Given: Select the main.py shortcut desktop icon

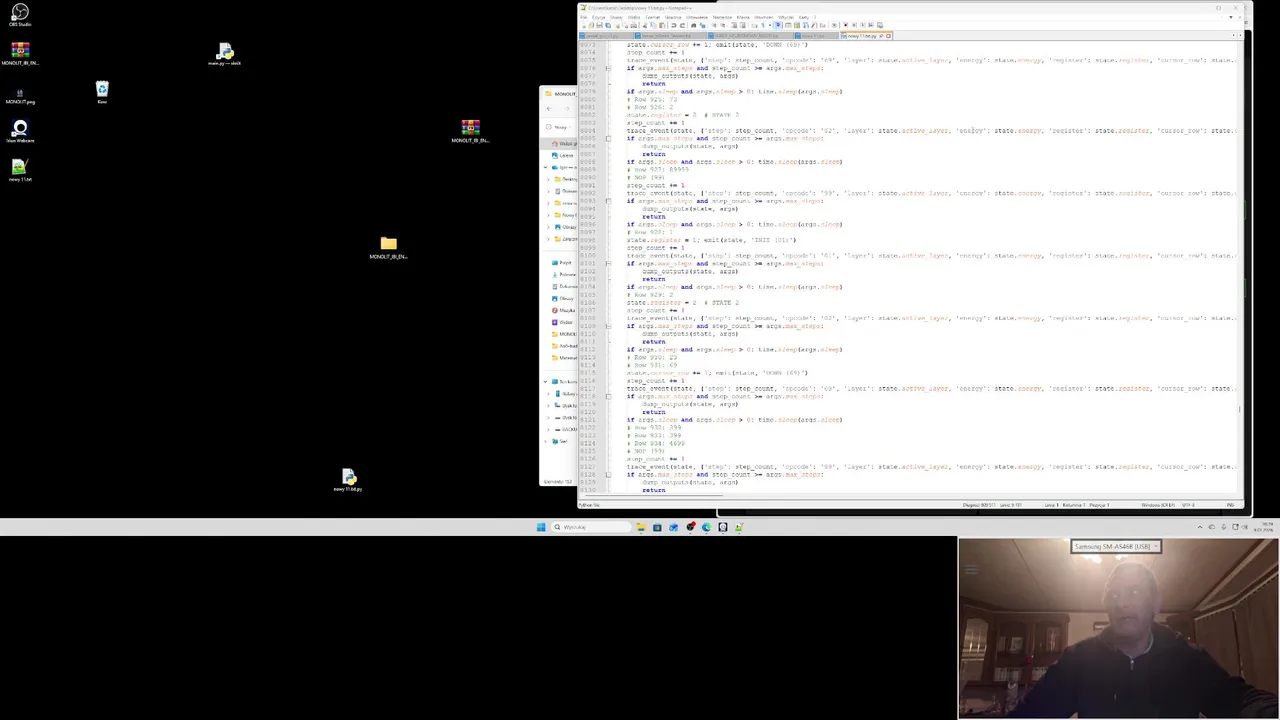Looking at the screenshot, I should click(x=224, y=55).
